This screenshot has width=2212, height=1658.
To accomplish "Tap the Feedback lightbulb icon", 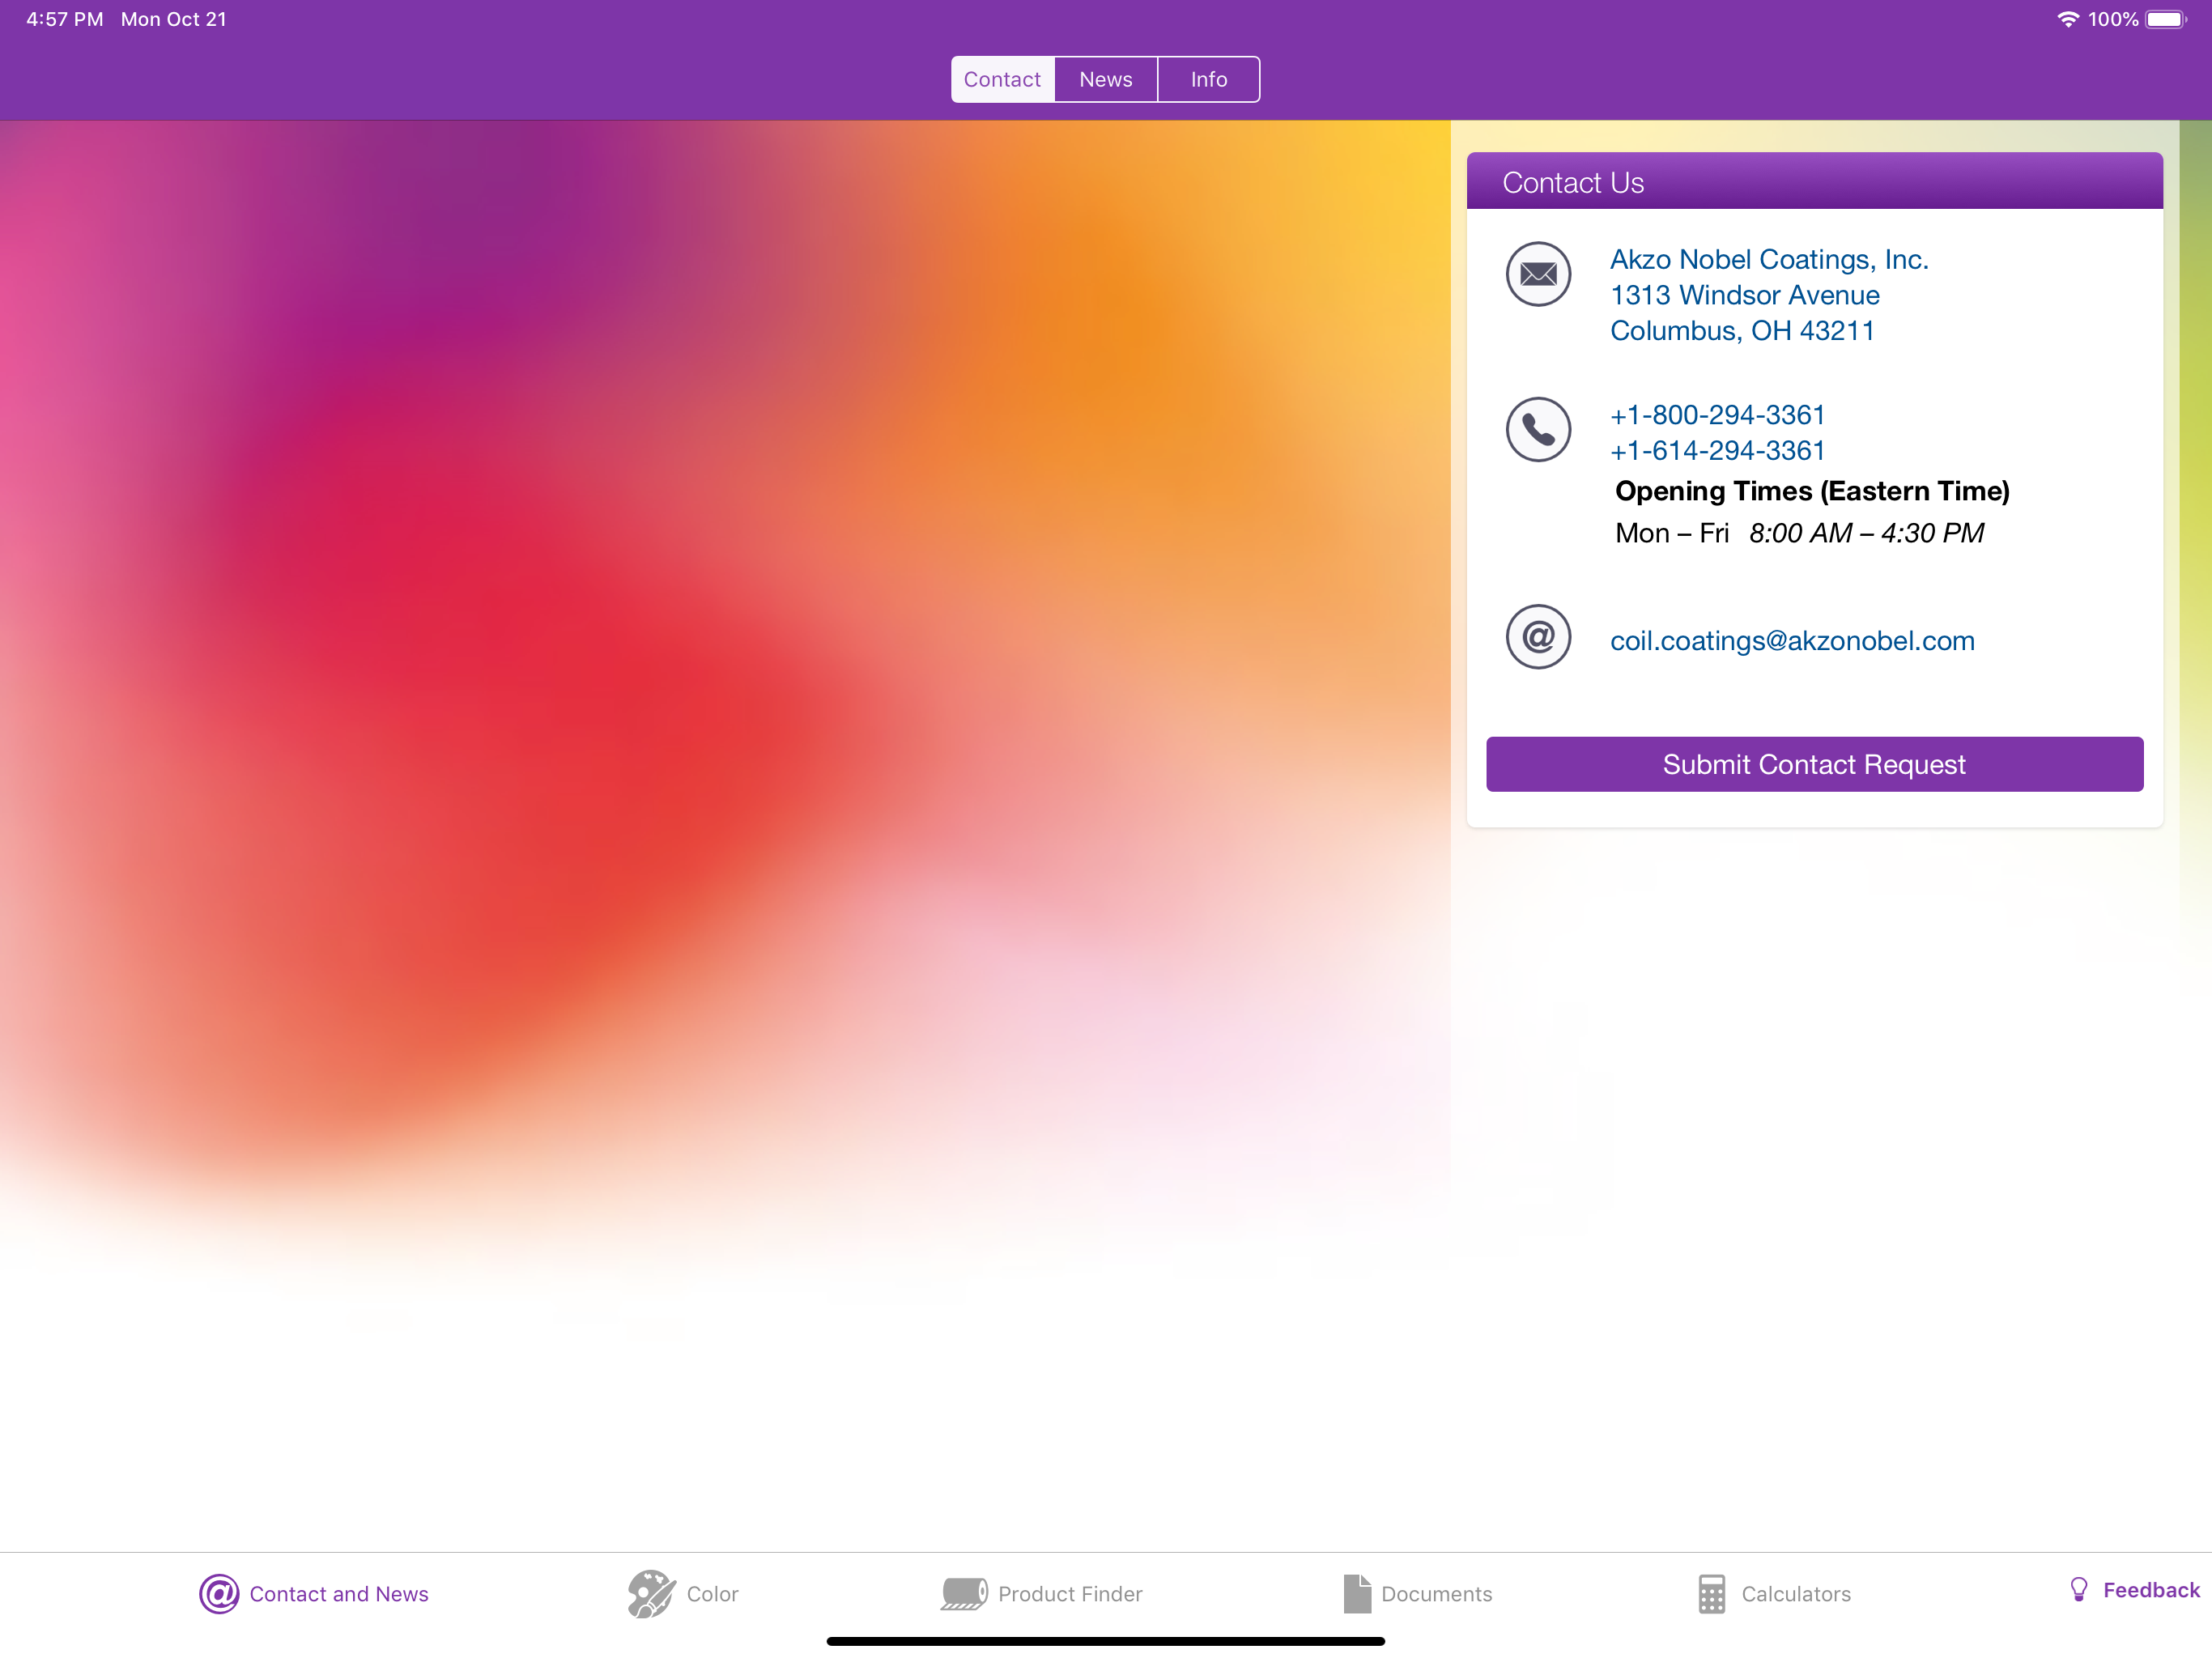I will tap(2078, 1590).
